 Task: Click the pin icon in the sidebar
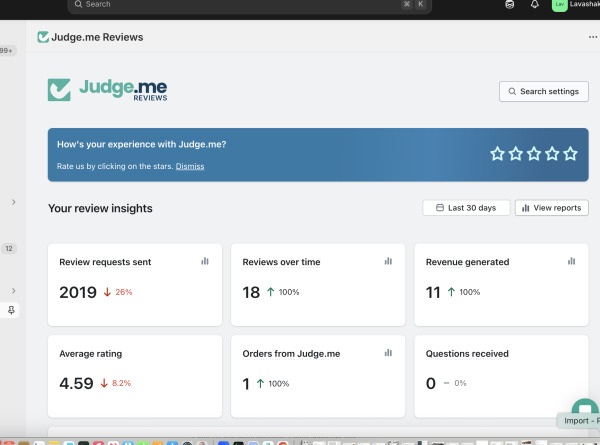click(11, 310)
